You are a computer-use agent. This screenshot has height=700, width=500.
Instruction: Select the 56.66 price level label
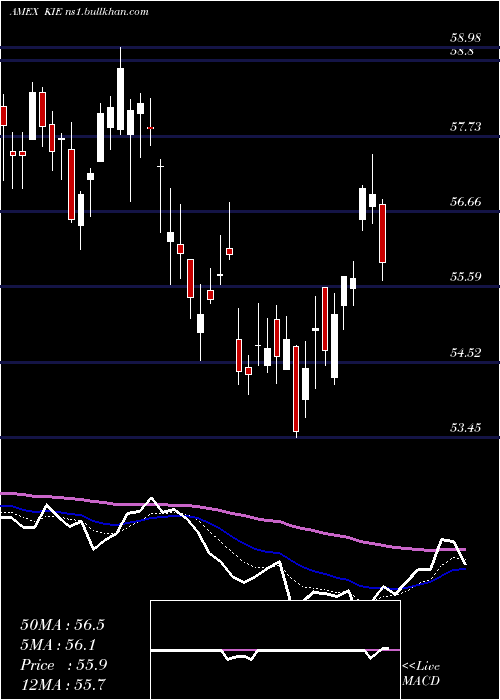465,202
